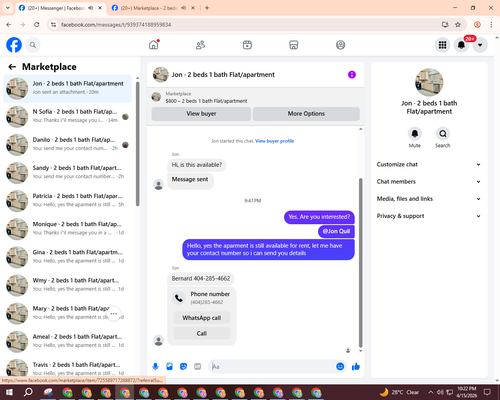Mute this conversation bell icon
Viewport: 500px width, 400px height.
(x=415, y=134)
